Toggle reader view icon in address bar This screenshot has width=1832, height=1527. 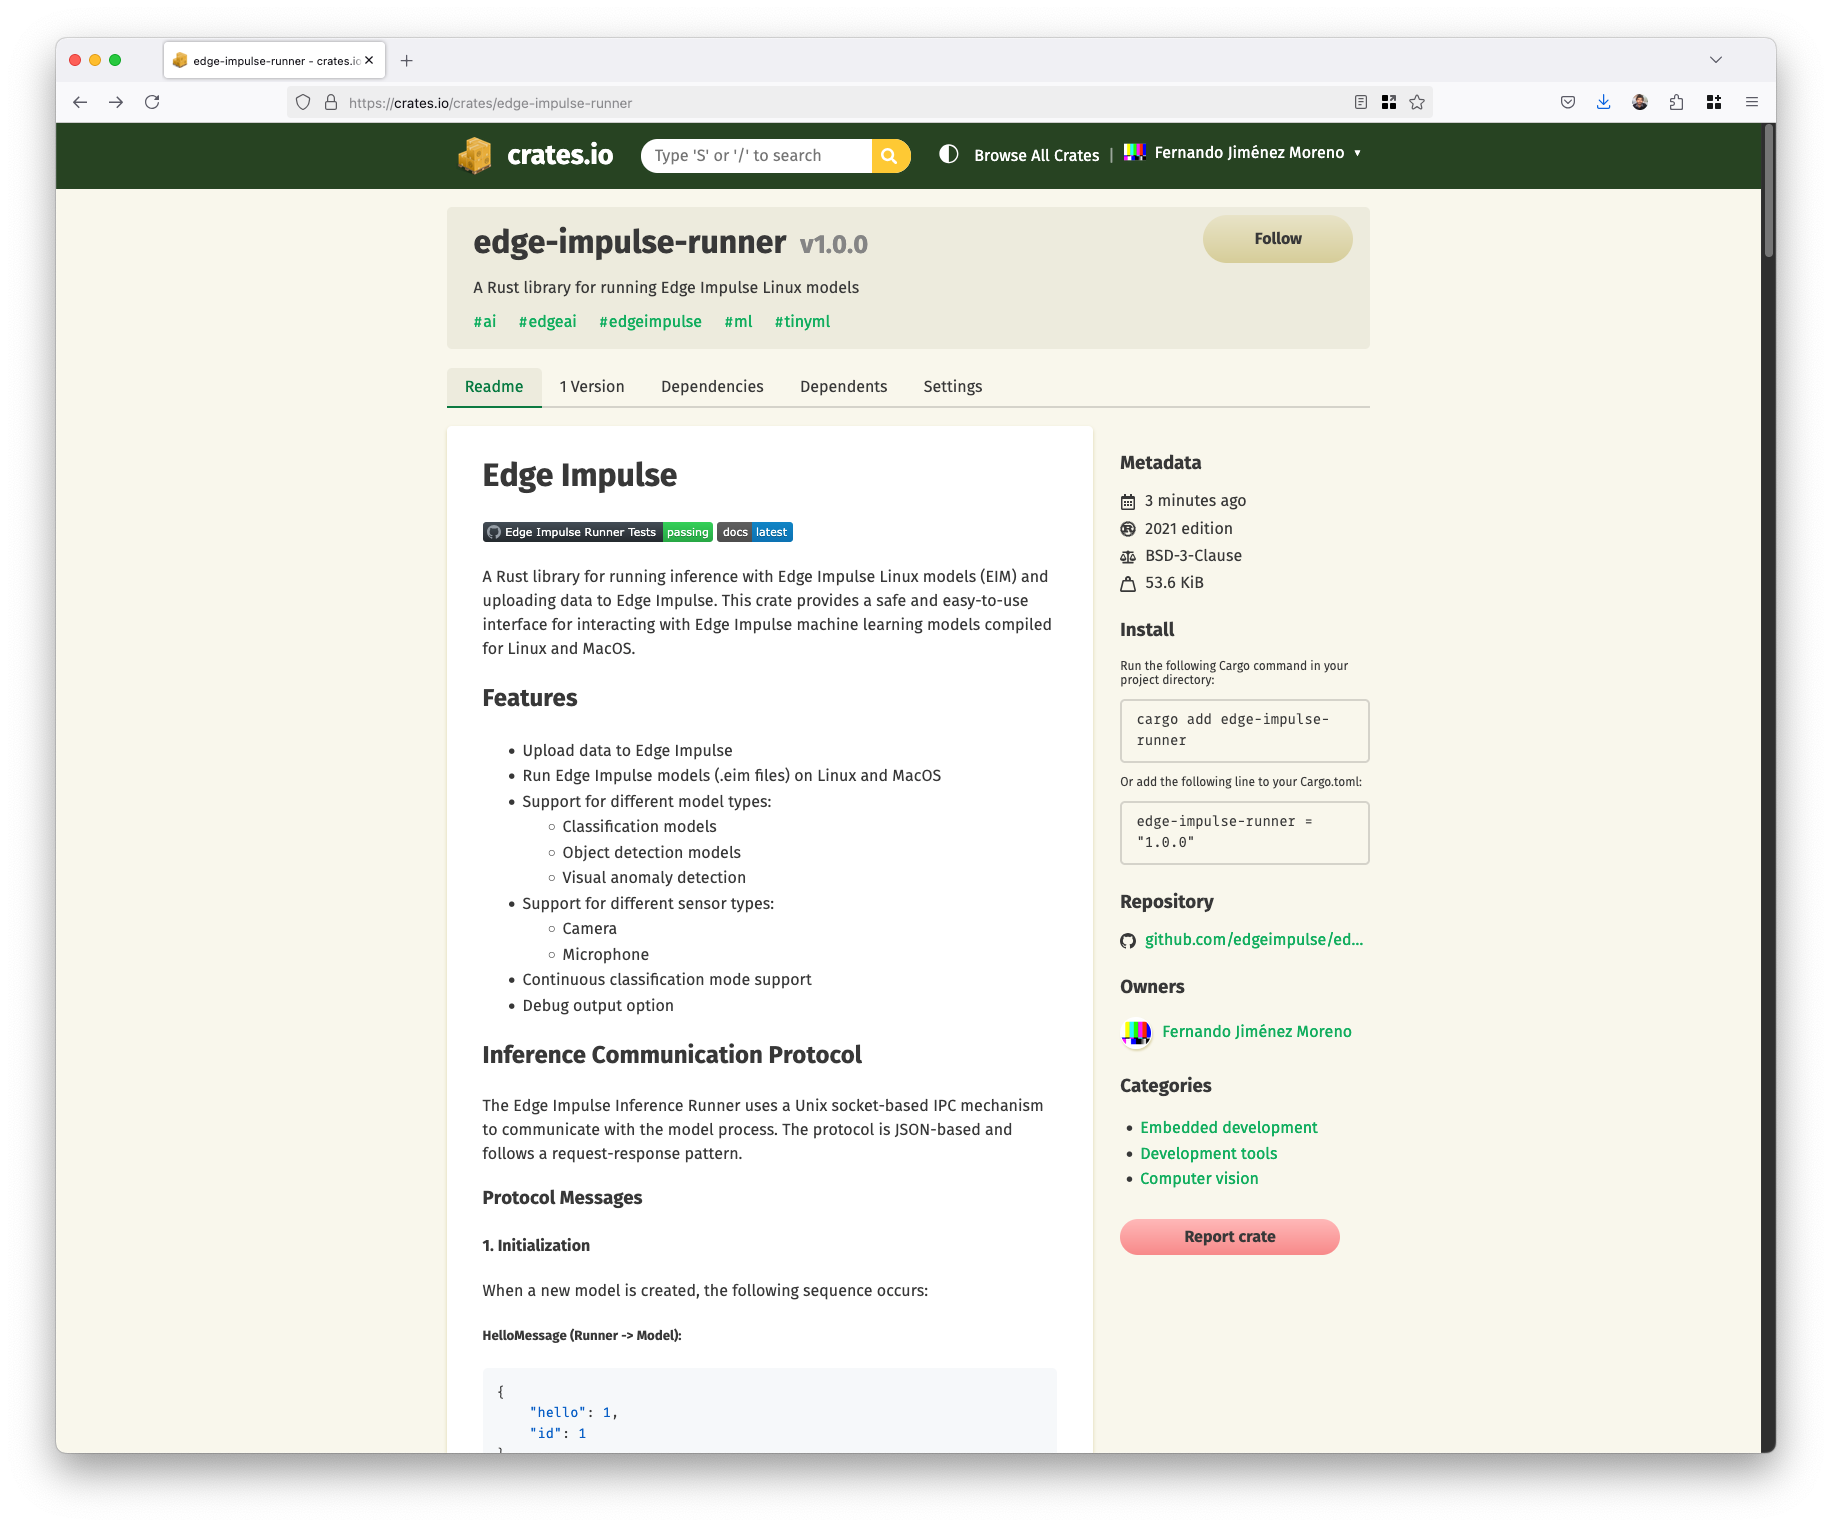pos(1361,102)
